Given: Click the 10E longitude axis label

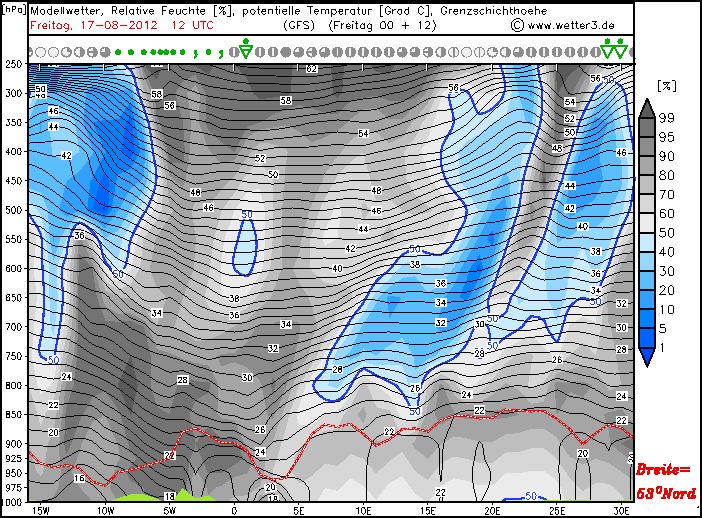Looking at the screenshot, I should 362,509.
